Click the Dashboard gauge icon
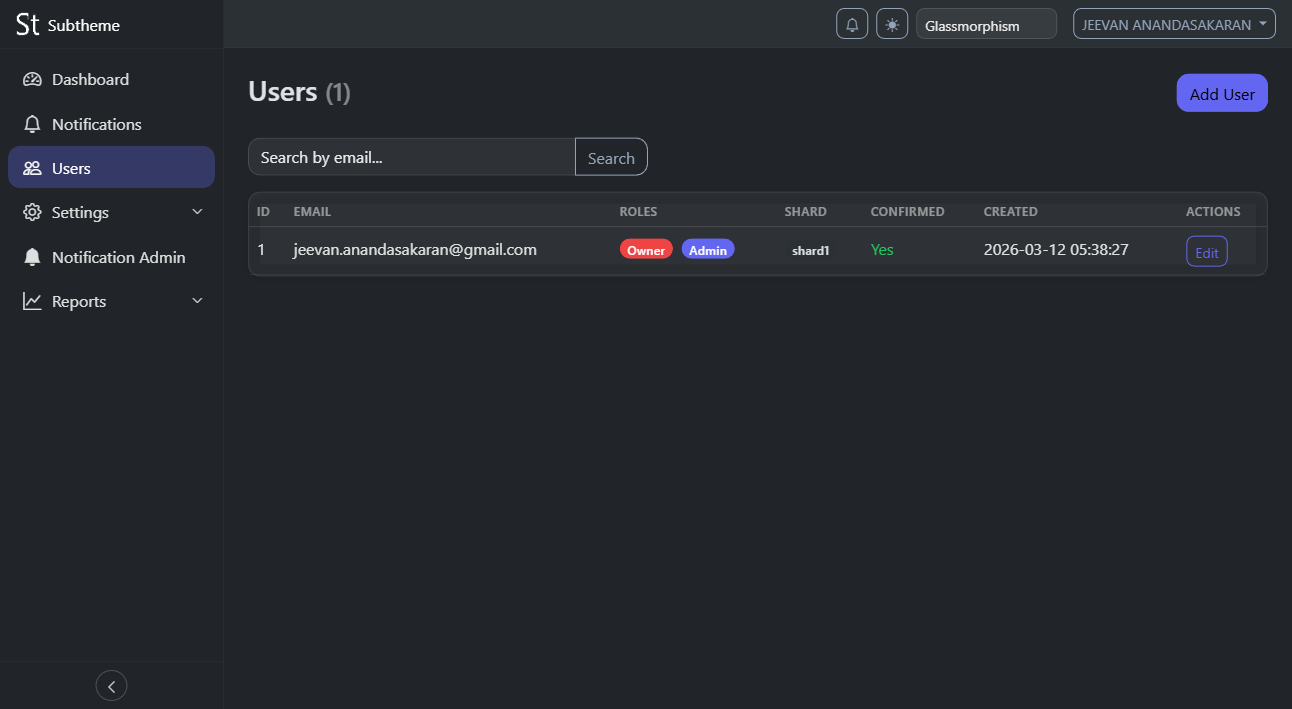This screenshot has width=1292, height=709. (33, 79)
